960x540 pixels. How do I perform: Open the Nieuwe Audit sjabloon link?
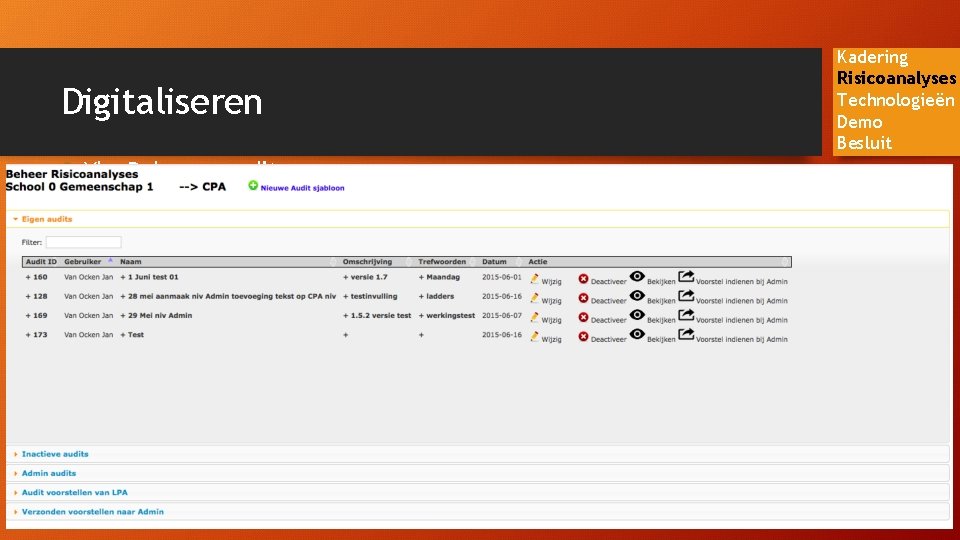click(x=302, y=188)
